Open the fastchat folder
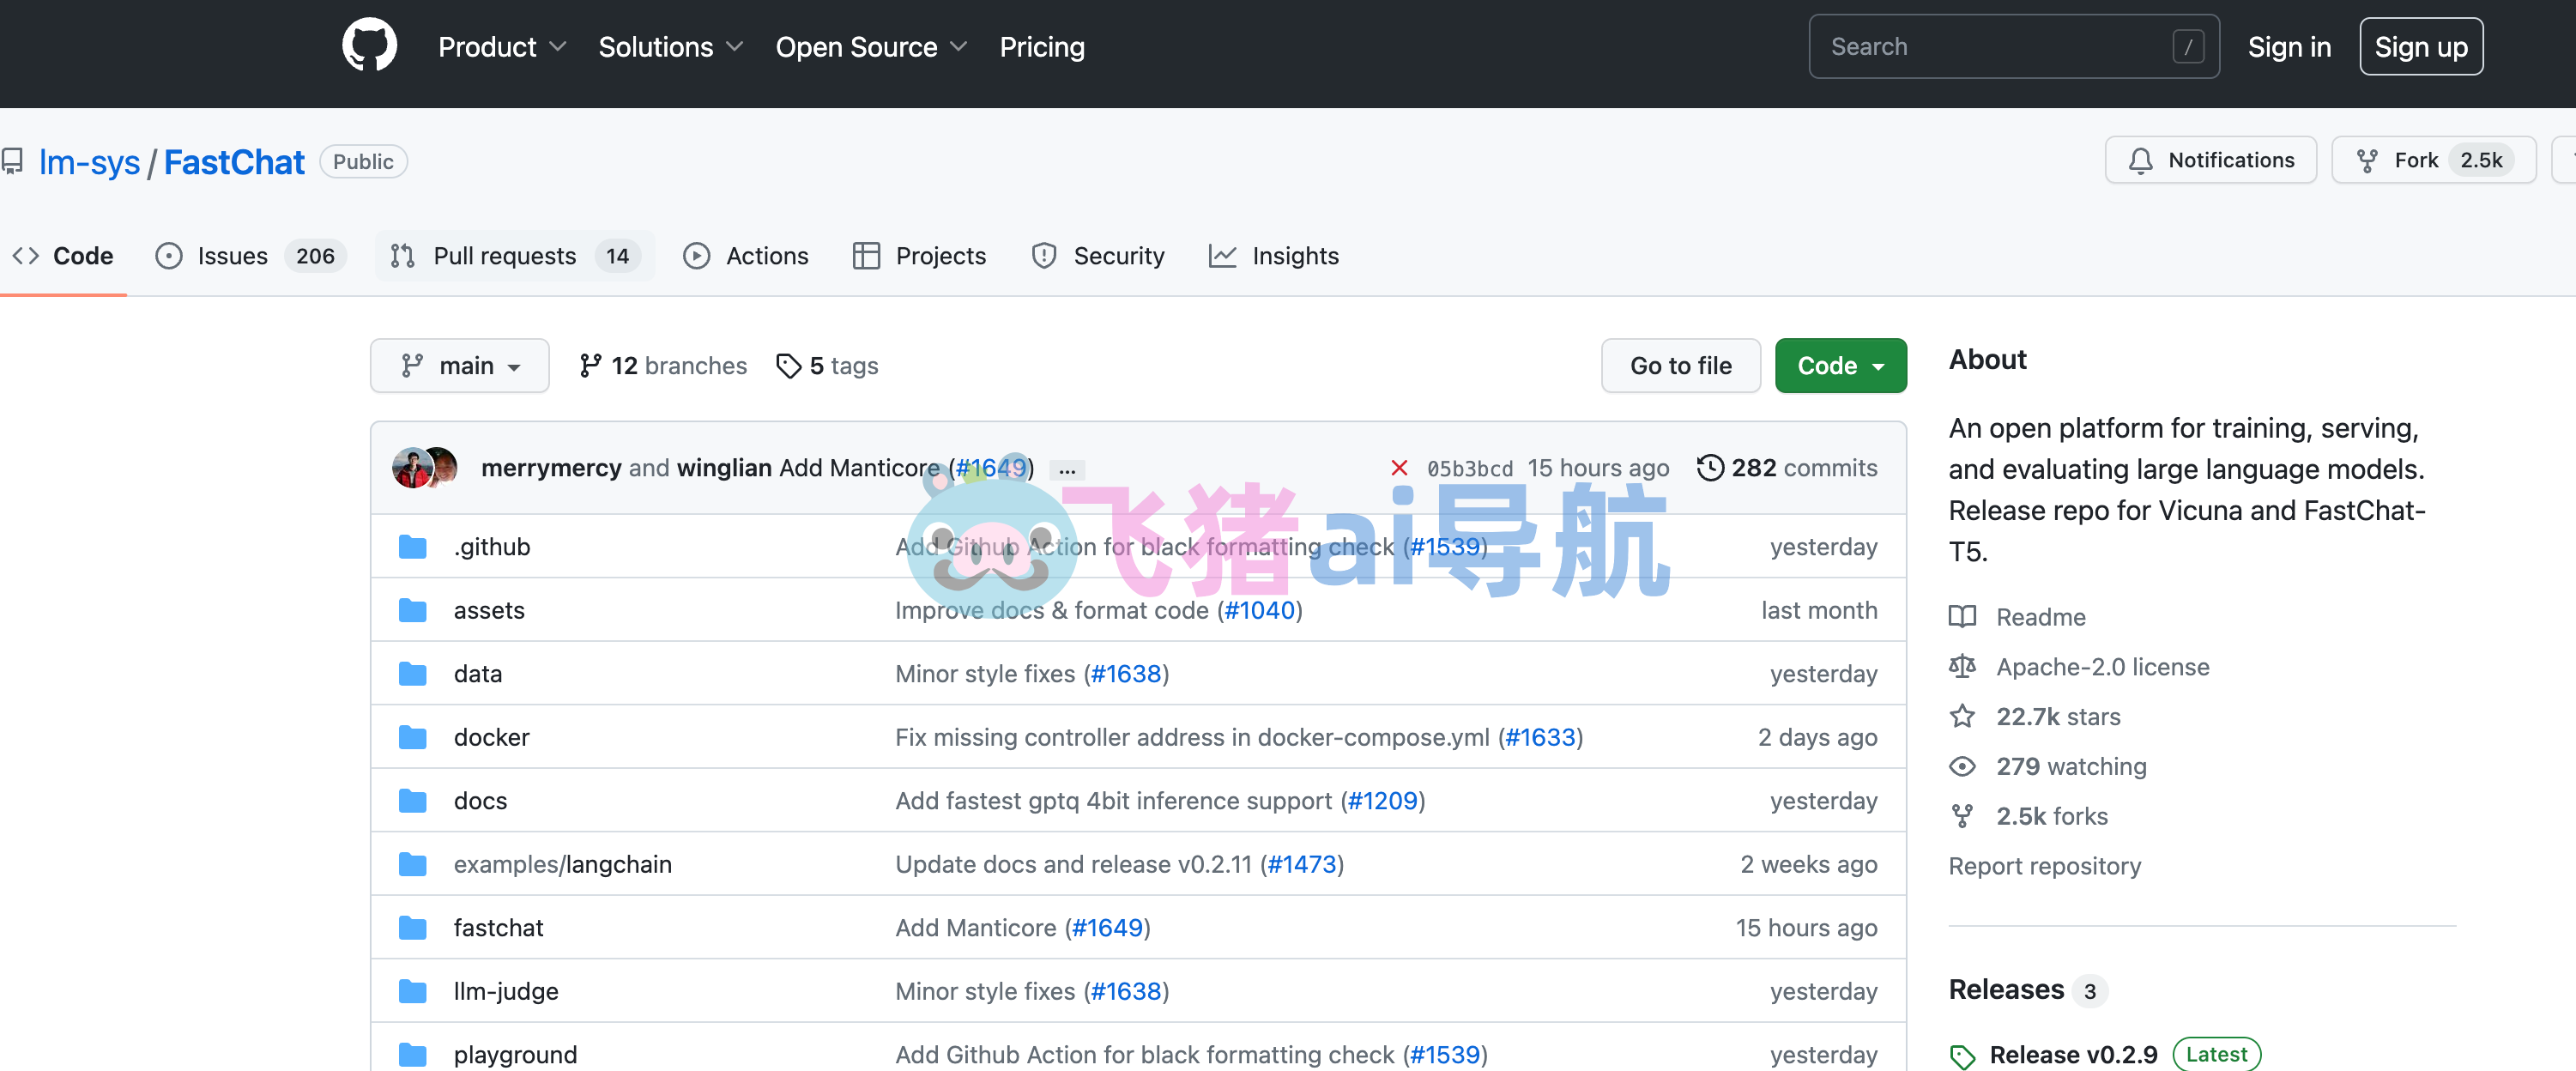The height and width of the screenshot is (1071, 2576). pyautogui.click(x=498, y=928)
